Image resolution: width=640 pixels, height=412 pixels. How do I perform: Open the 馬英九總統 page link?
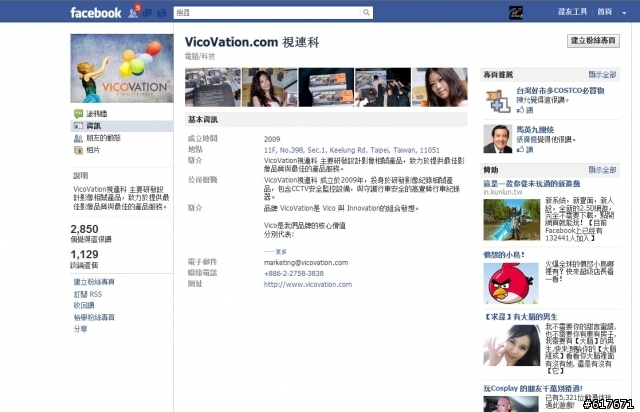pos(535,129)
